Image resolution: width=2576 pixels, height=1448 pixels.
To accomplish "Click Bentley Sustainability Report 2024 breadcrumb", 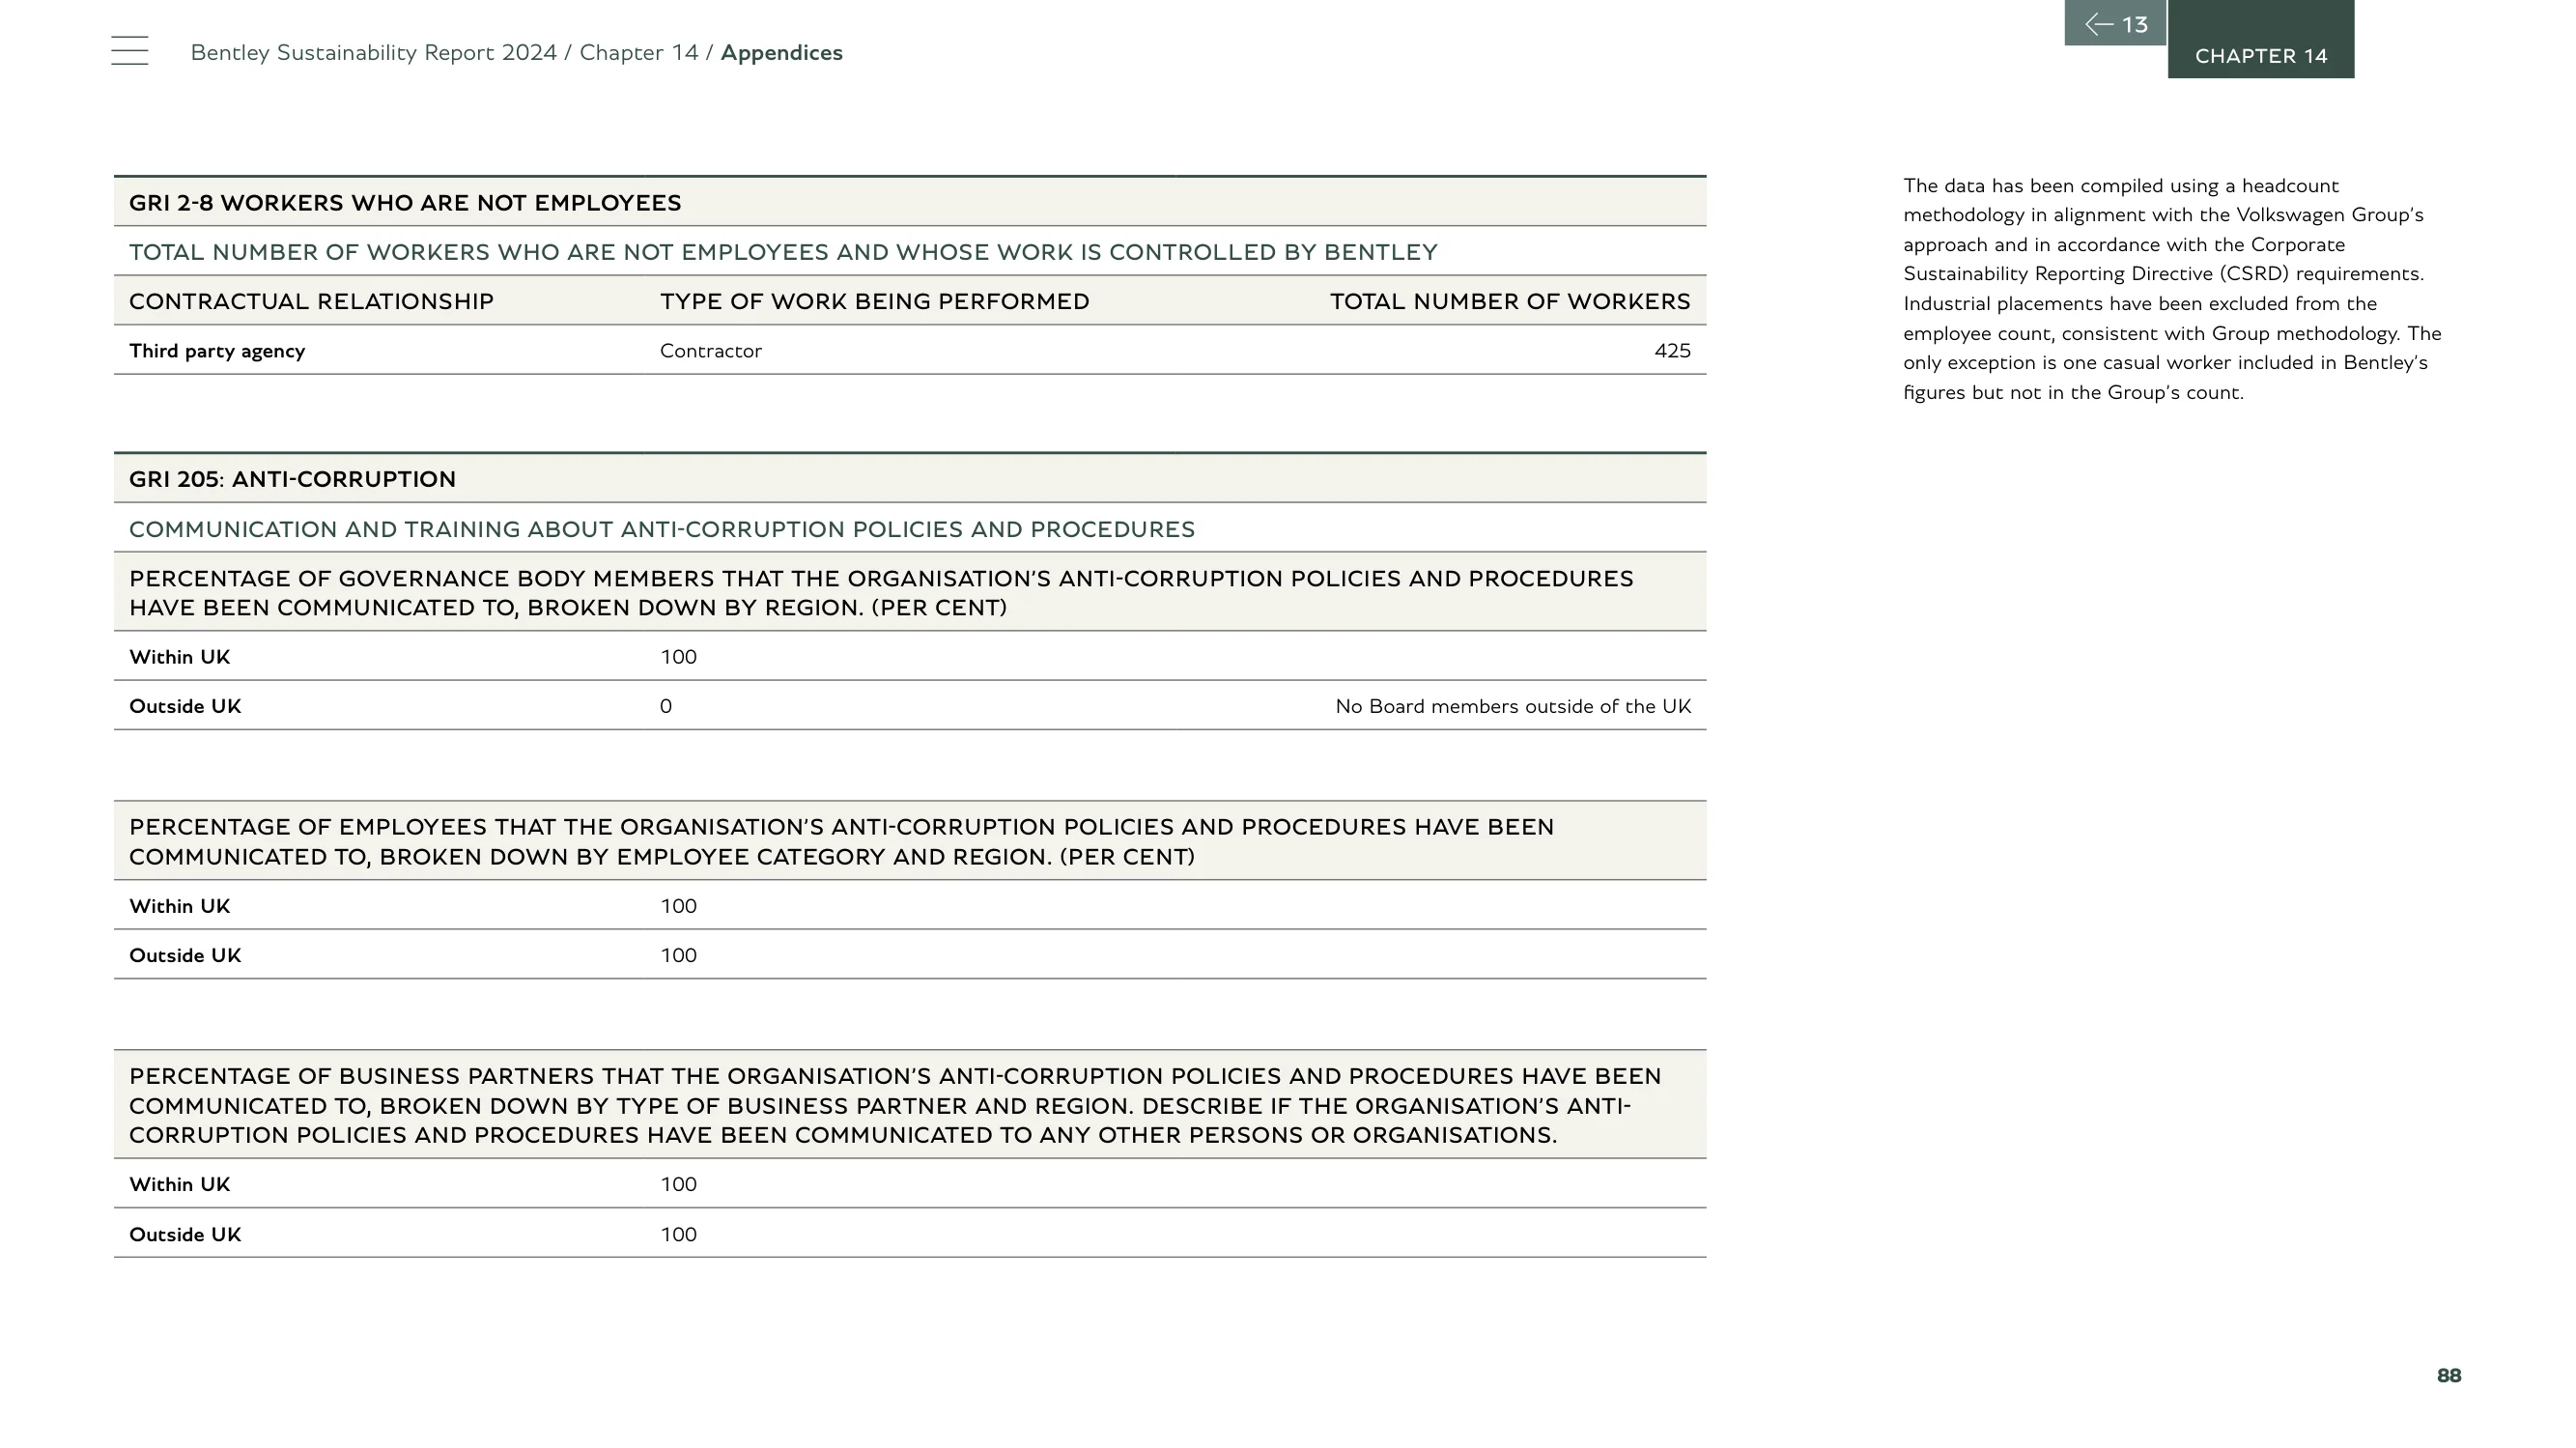I will (x=373, y=52).
